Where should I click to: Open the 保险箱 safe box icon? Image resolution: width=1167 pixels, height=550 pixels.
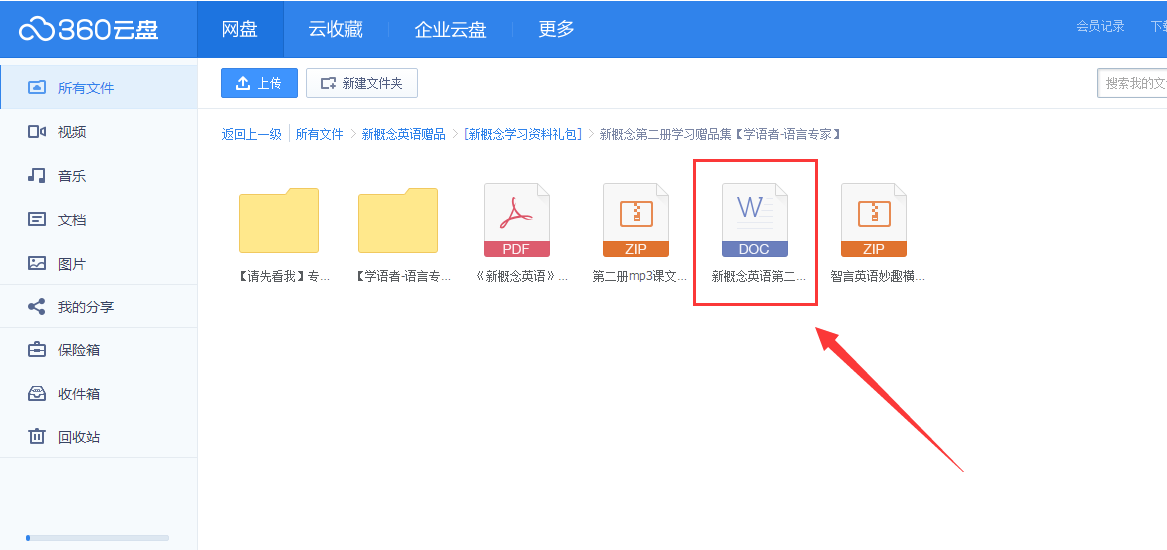pyautogui.click(x=36, y=350)
